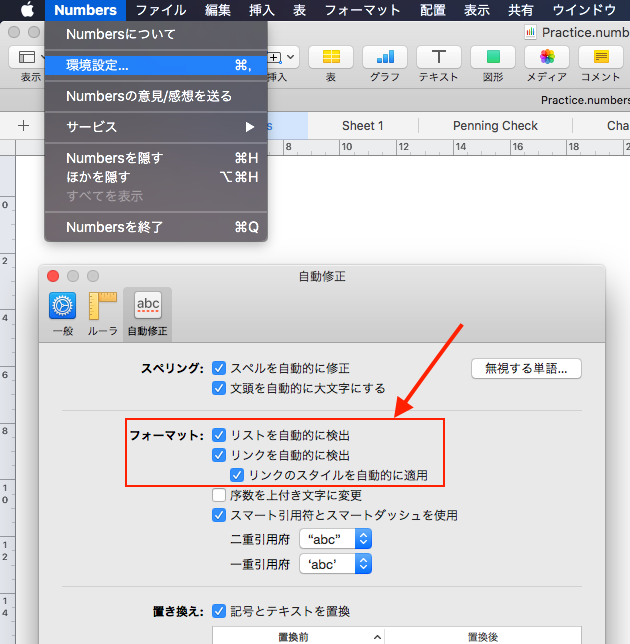The image size is (630, 644).
Task: Click the 図形 (Shape) toolbar icon
Action: coord(493,57)
